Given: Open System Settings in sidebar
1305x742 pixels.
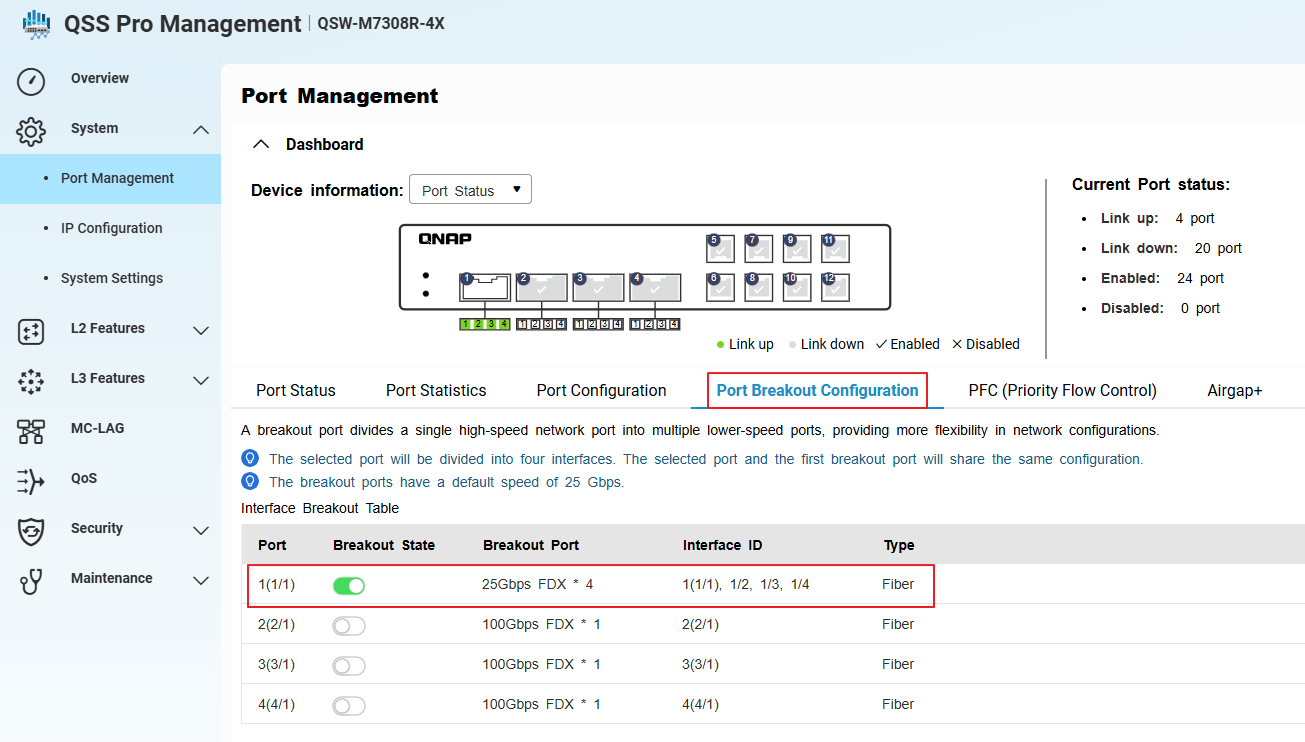Looking at the screenshot, I should coord(111,278).
